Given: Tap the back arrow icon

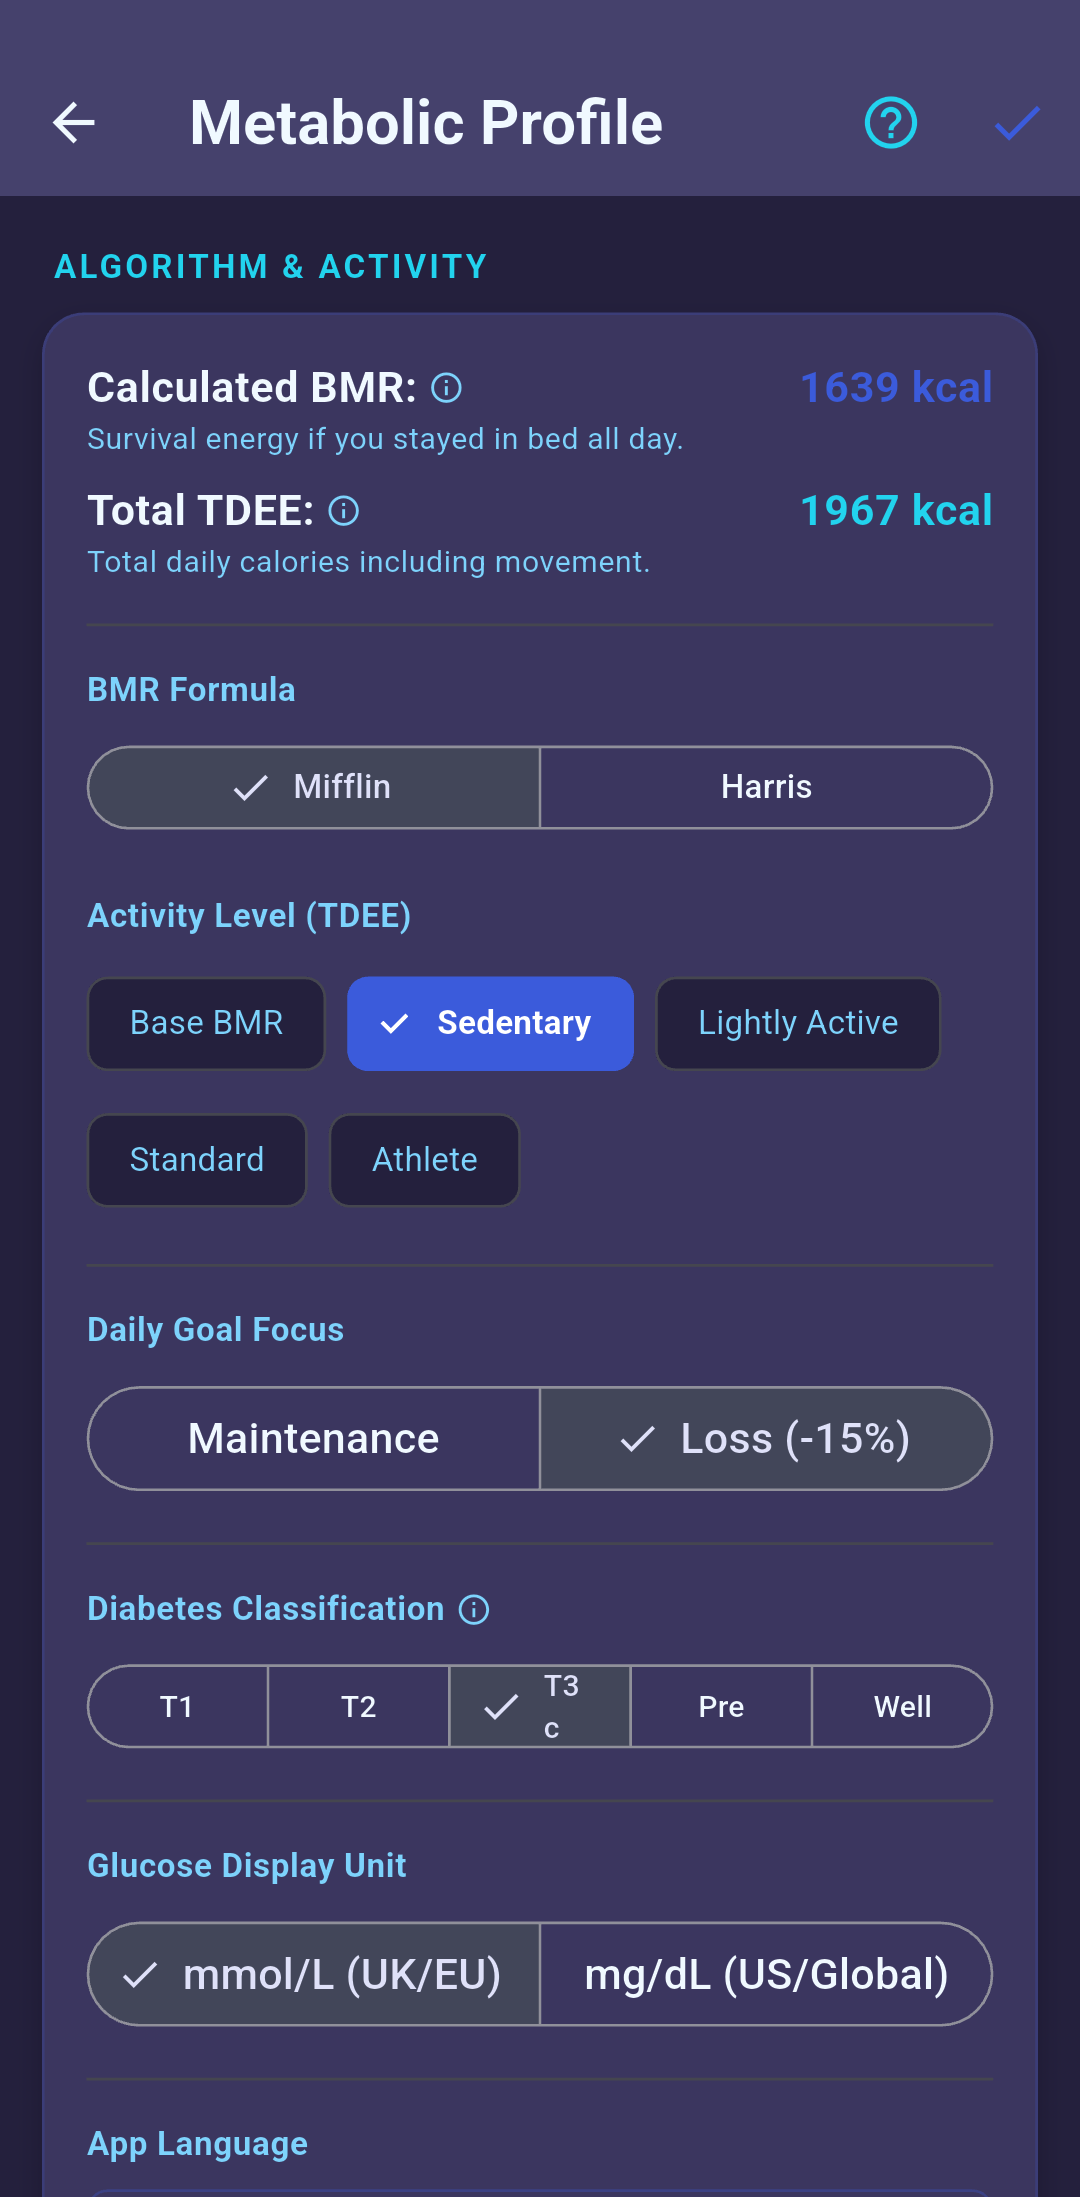Looking at the screenshot, I should pos(74,123).
